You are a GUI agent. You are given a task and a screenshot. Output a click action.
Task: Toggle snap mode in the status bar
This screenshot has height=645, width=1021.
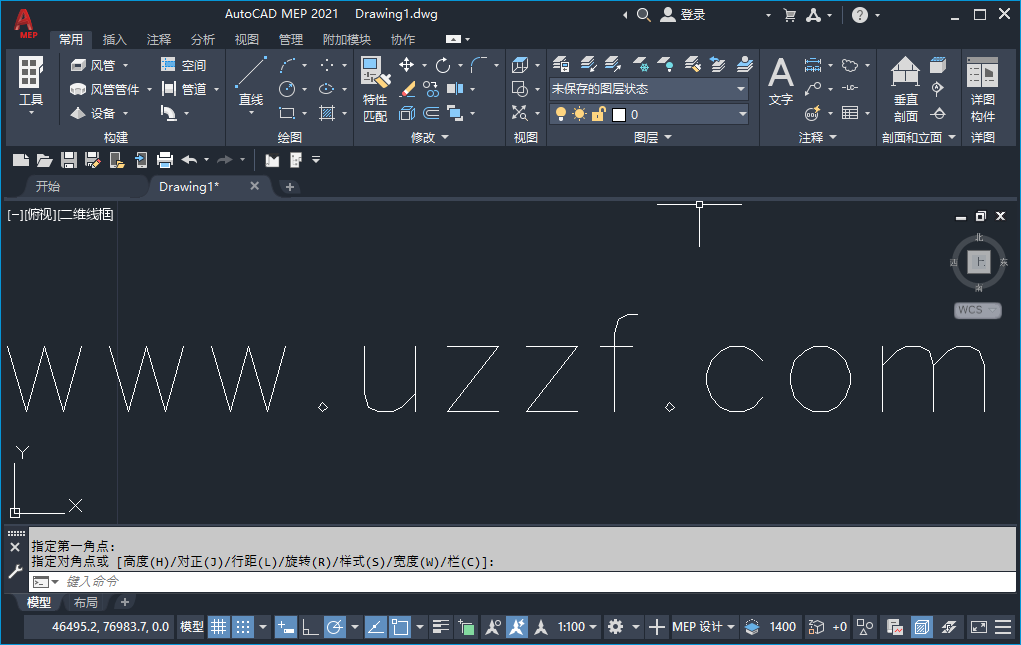point(244,626)
